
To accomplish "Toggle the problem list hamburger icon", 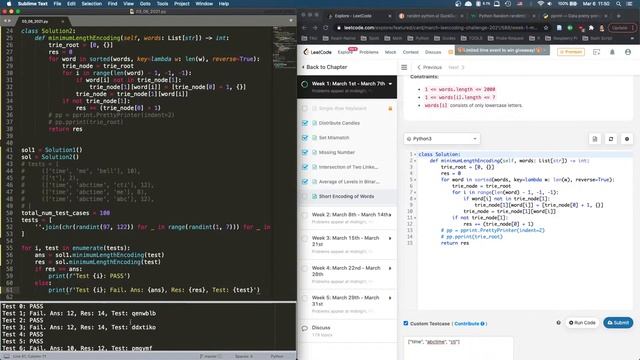I will click(404, 67).
